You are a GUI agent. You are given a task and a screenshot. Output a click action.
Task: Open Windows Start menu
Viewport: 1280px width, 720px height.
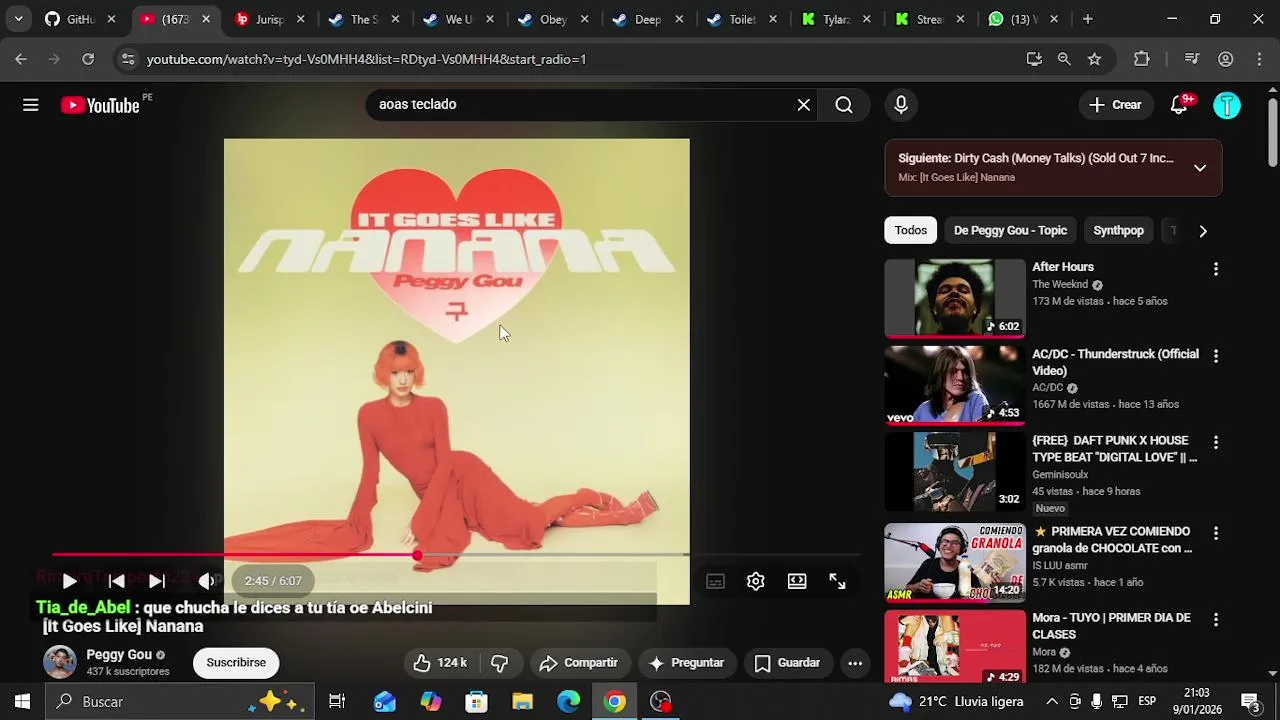point(22,702)
